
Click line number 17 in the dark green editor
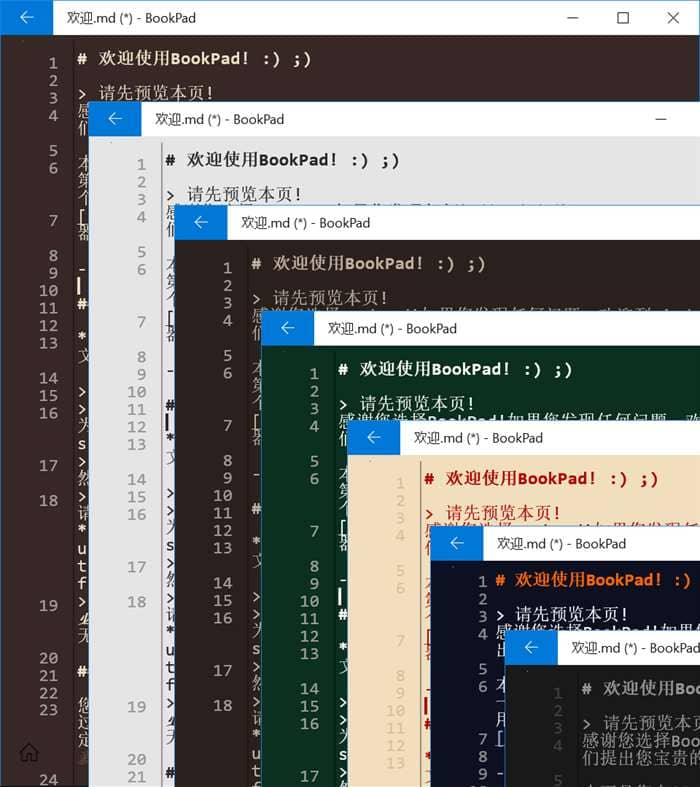coord(309,775)
